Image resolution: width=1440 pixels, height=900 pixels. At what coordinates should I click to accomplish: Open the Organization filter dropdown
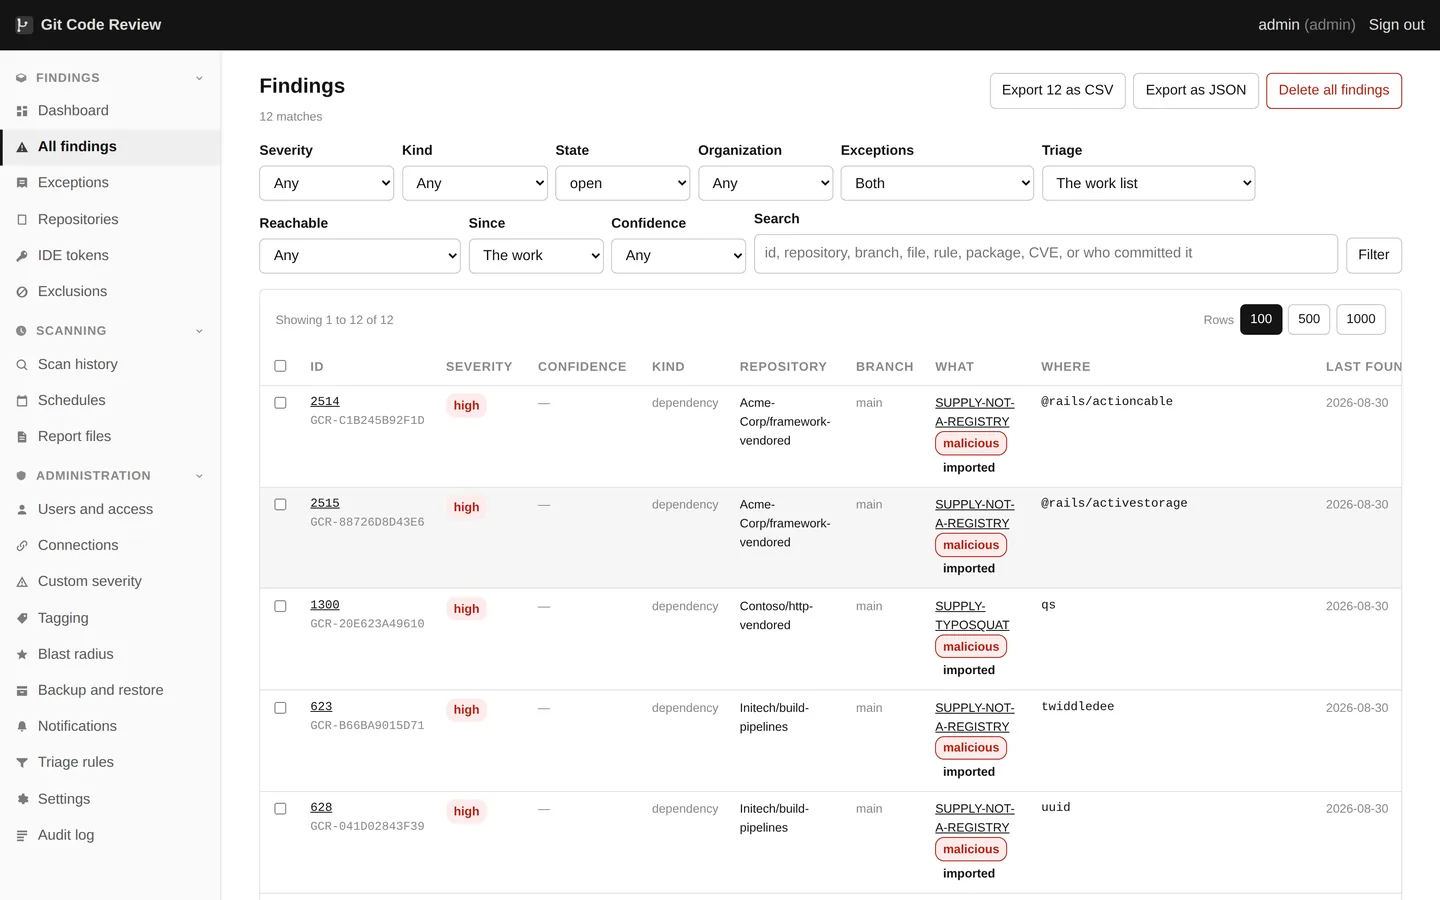766,183
